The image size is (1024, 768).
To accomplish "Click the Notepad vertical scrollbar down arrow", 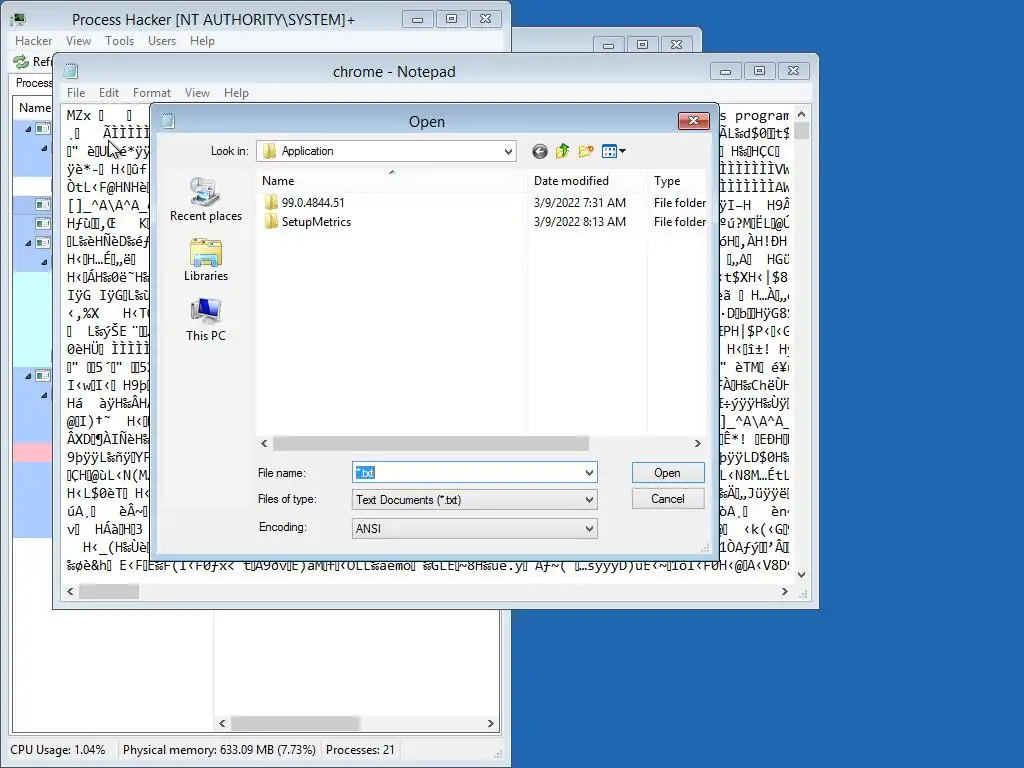I will pyautogui.click(x=801, y=575).
